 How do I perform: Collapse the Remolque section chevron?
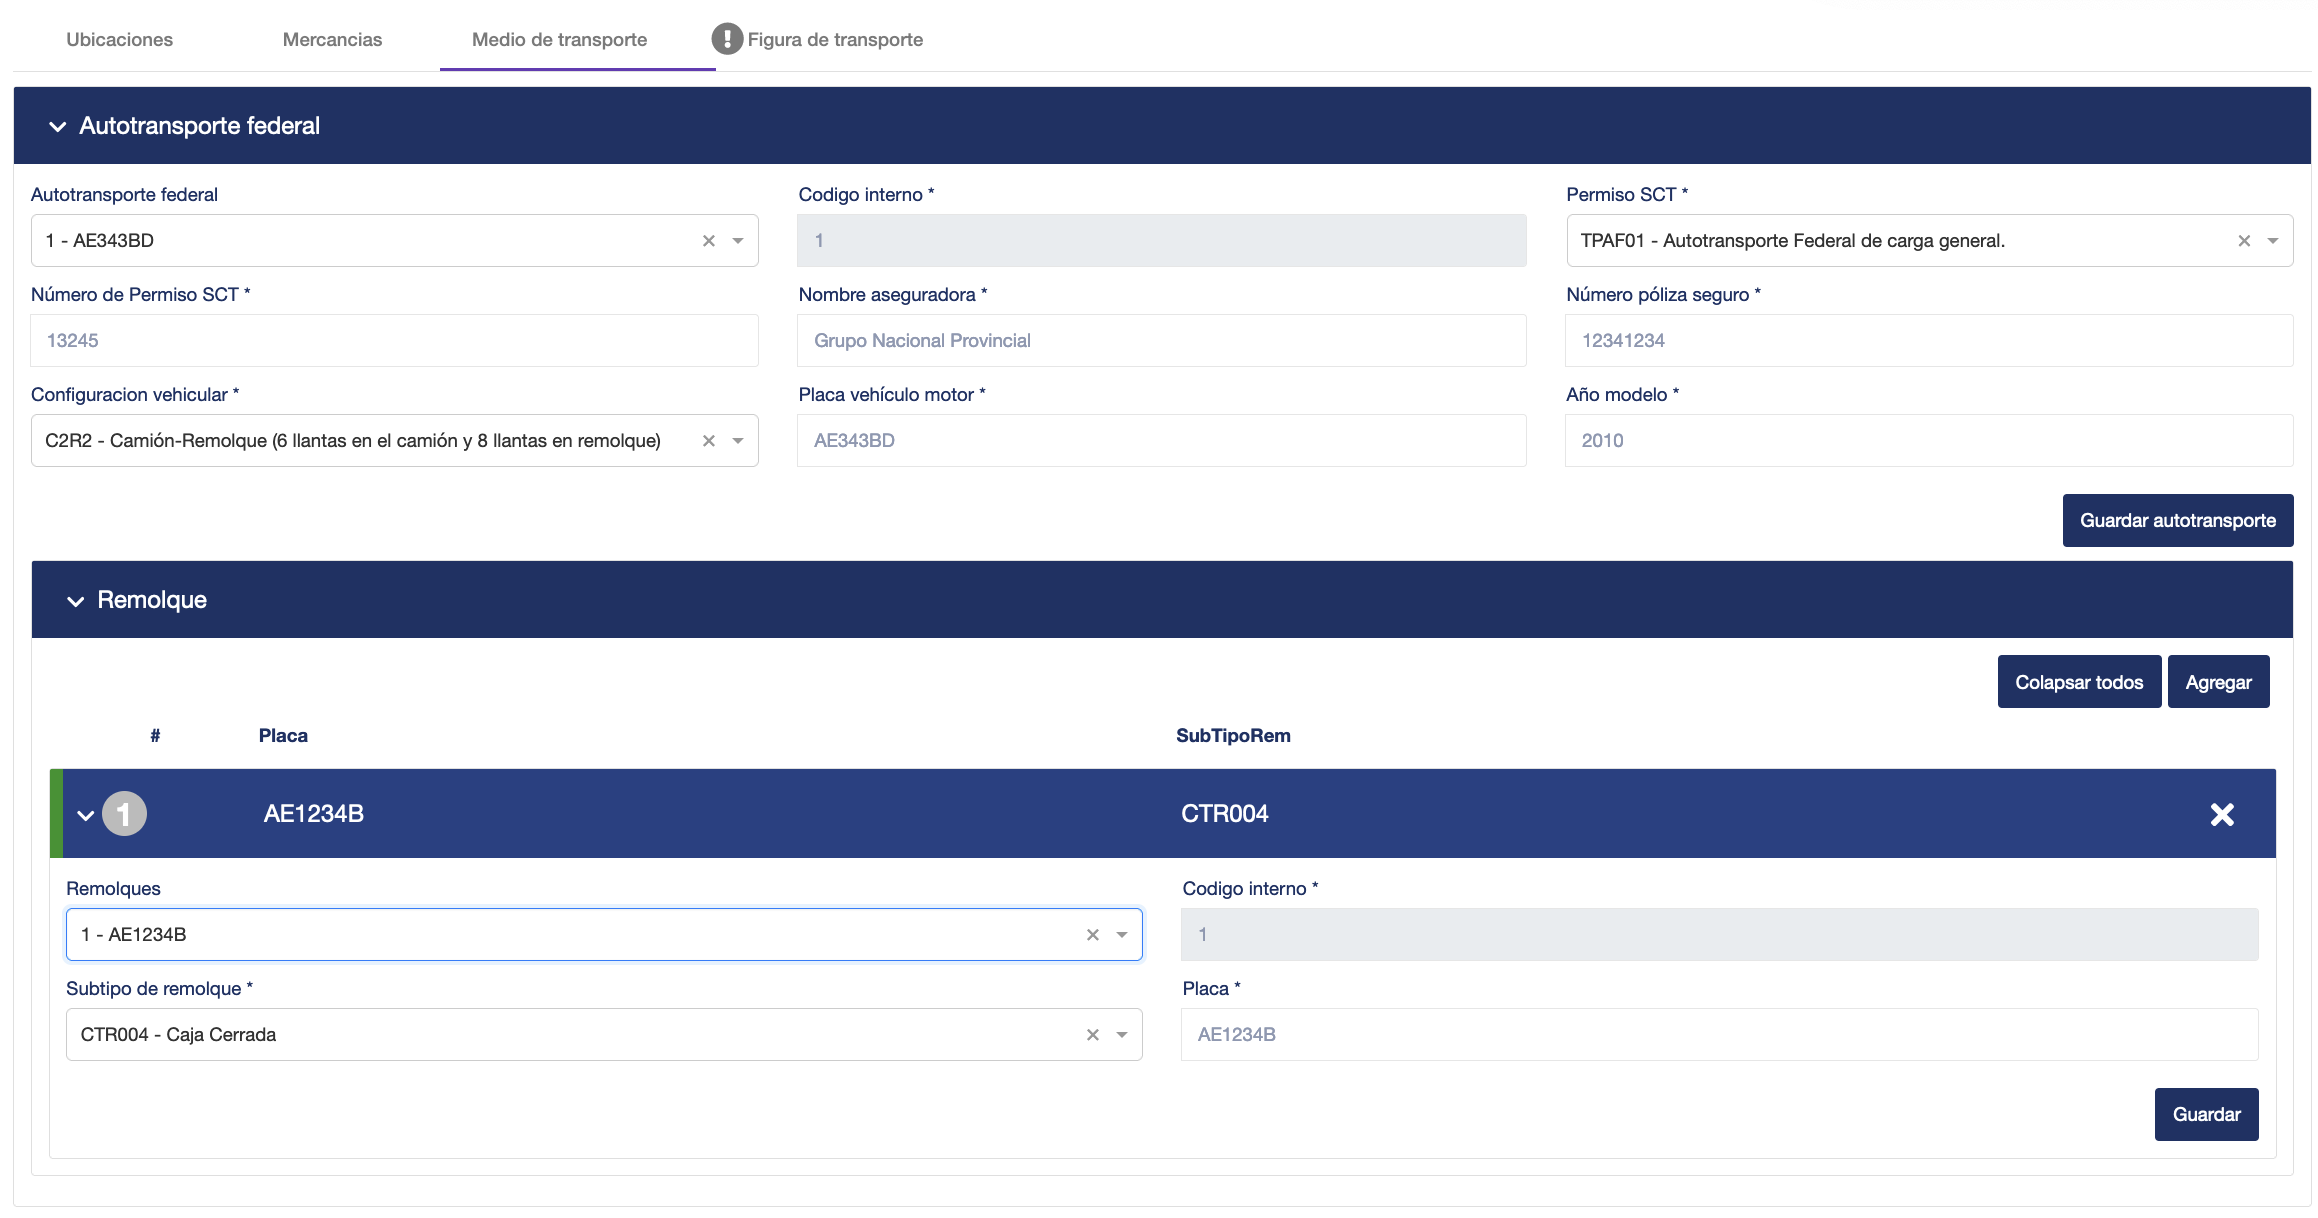[75, 600]
